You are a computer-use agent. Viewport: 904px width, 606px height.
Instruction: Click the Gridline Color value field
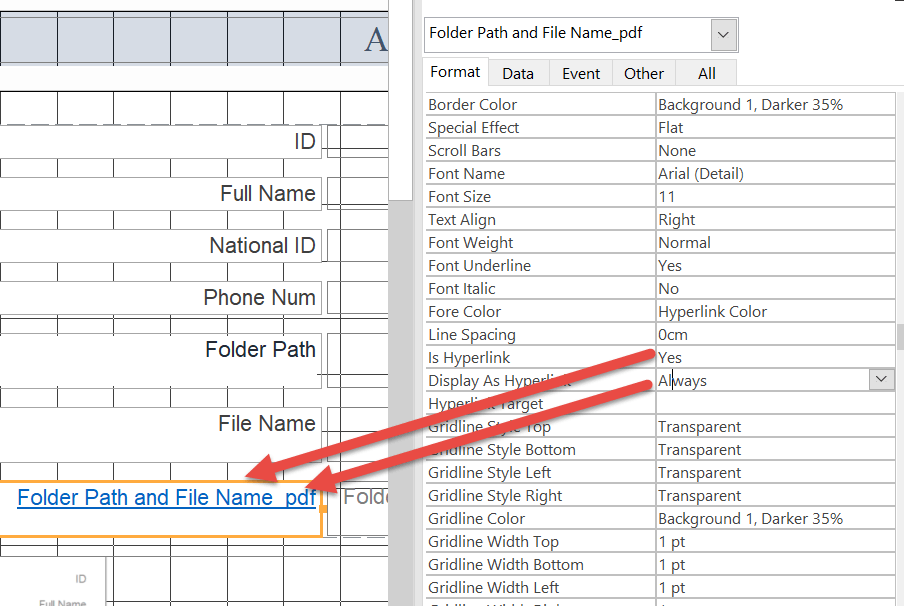coord(775,519)
